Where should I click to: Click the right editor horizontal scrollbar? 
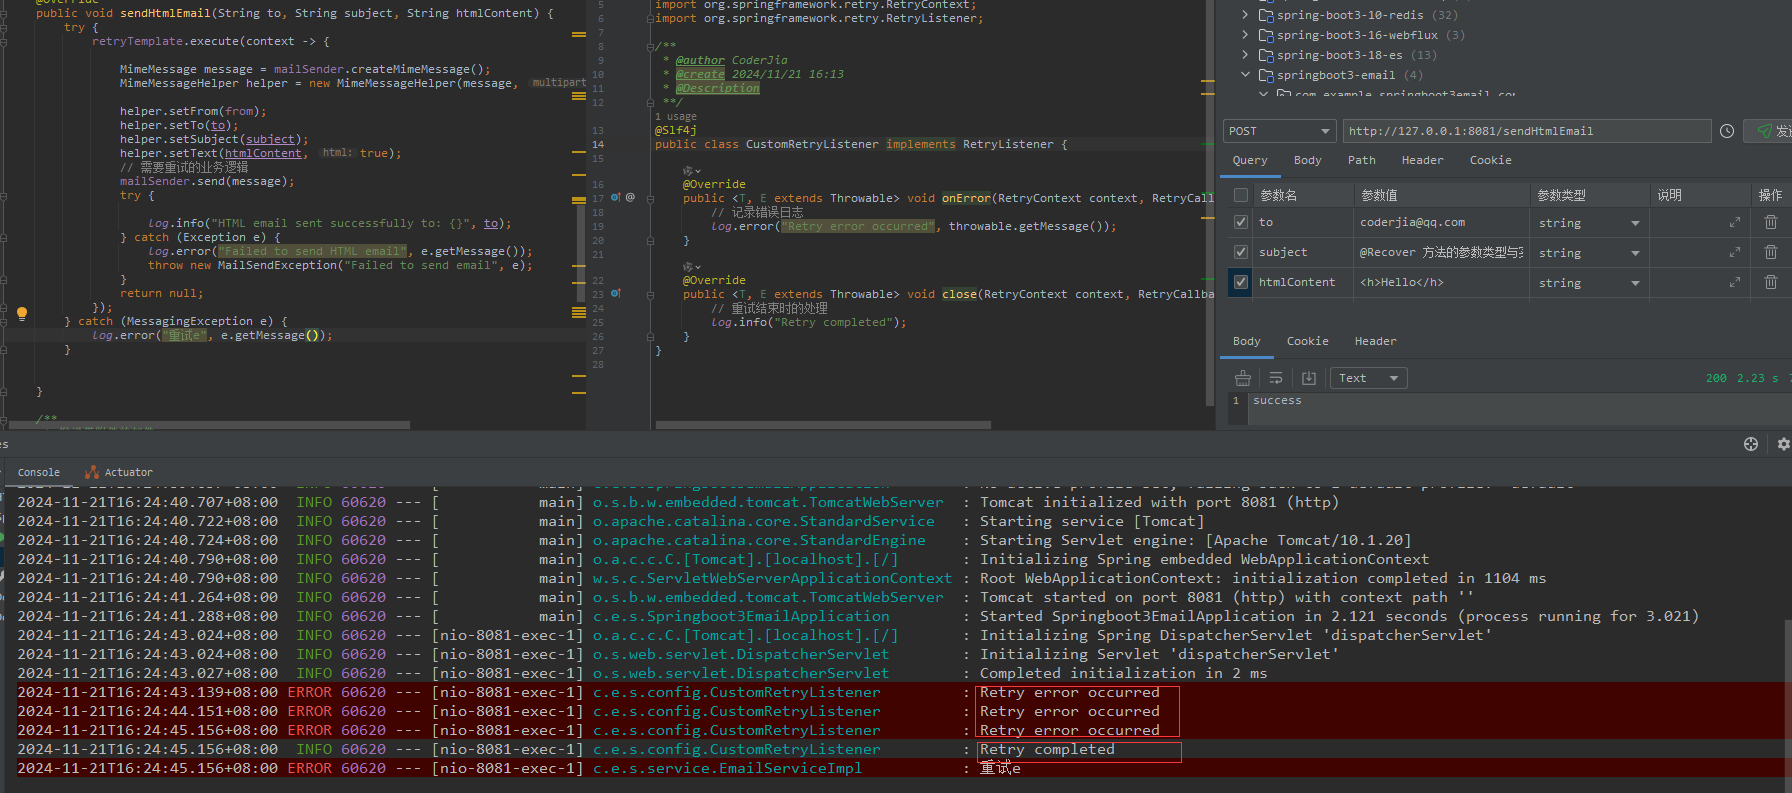click(x=821, y=425)
